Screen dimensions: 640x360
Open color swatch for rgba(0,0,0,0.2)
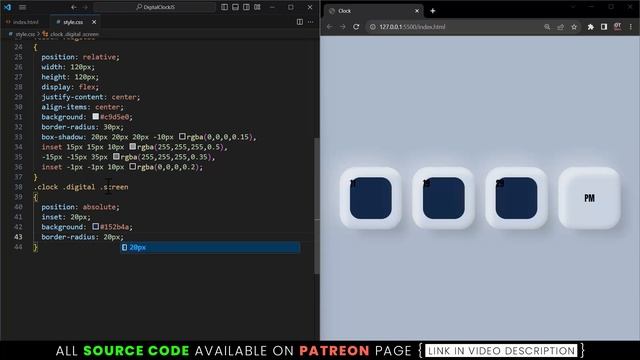pyautogui.click(x=133, y=167)
